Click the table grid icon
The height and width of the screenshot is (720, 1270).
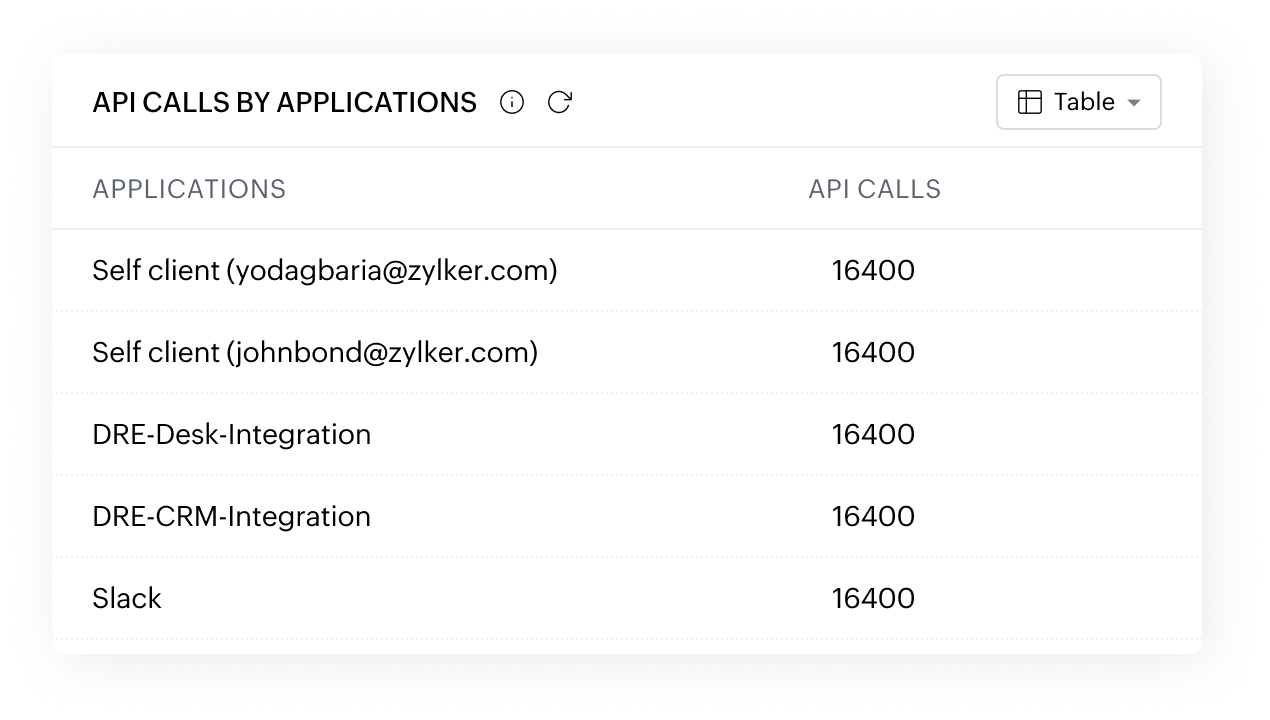click(x=1030, y=102)
